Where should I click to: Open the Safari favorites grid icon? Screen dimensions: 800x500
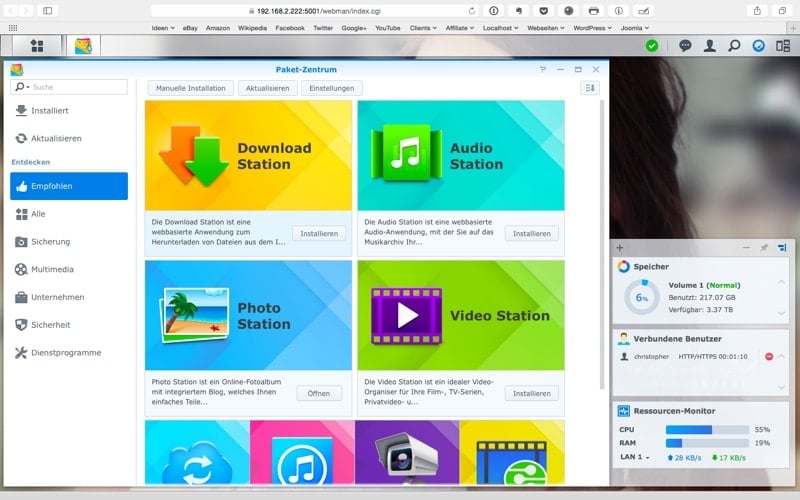click(13, 28)
